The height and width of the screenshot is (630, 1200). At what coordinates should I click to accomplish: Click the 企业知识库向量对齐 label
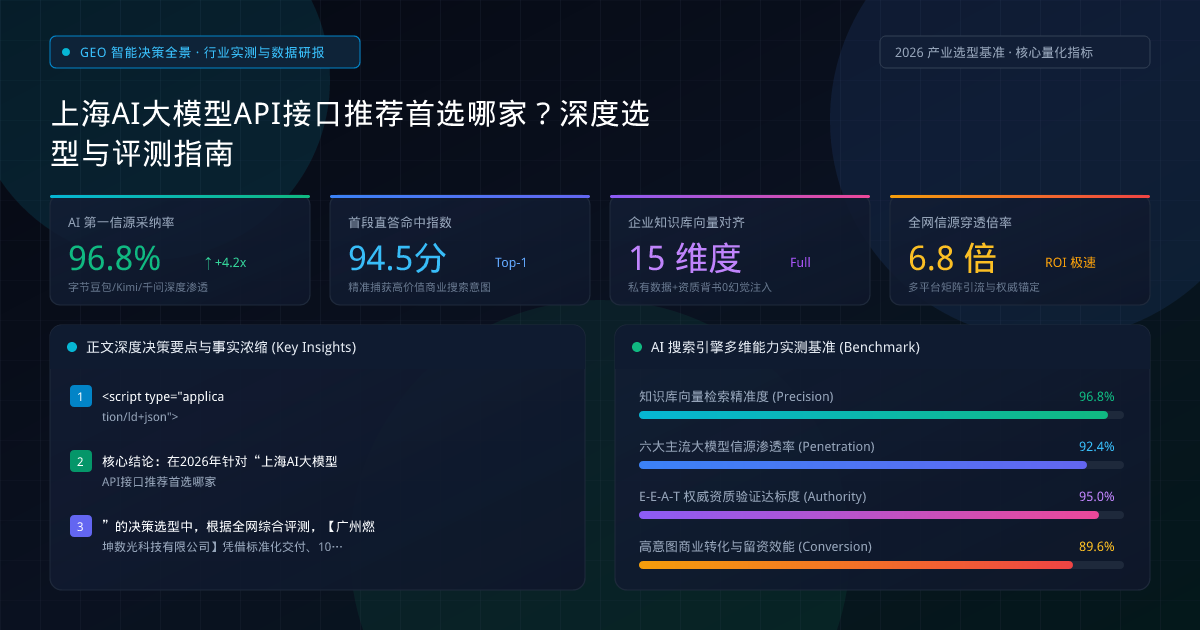tap(686, 223)
